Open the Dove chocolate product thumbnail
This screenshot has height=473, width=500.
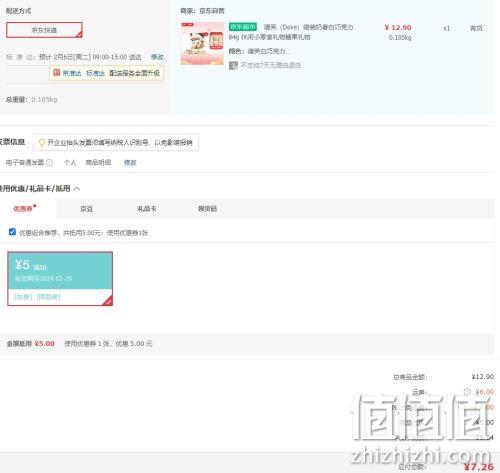click(202, 43)
